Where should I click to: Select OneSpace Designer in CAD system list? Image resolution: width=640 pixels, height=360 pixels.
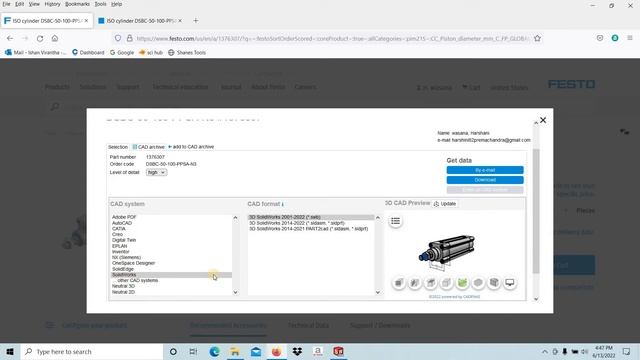pyautogui.click(x=133, y=263)
